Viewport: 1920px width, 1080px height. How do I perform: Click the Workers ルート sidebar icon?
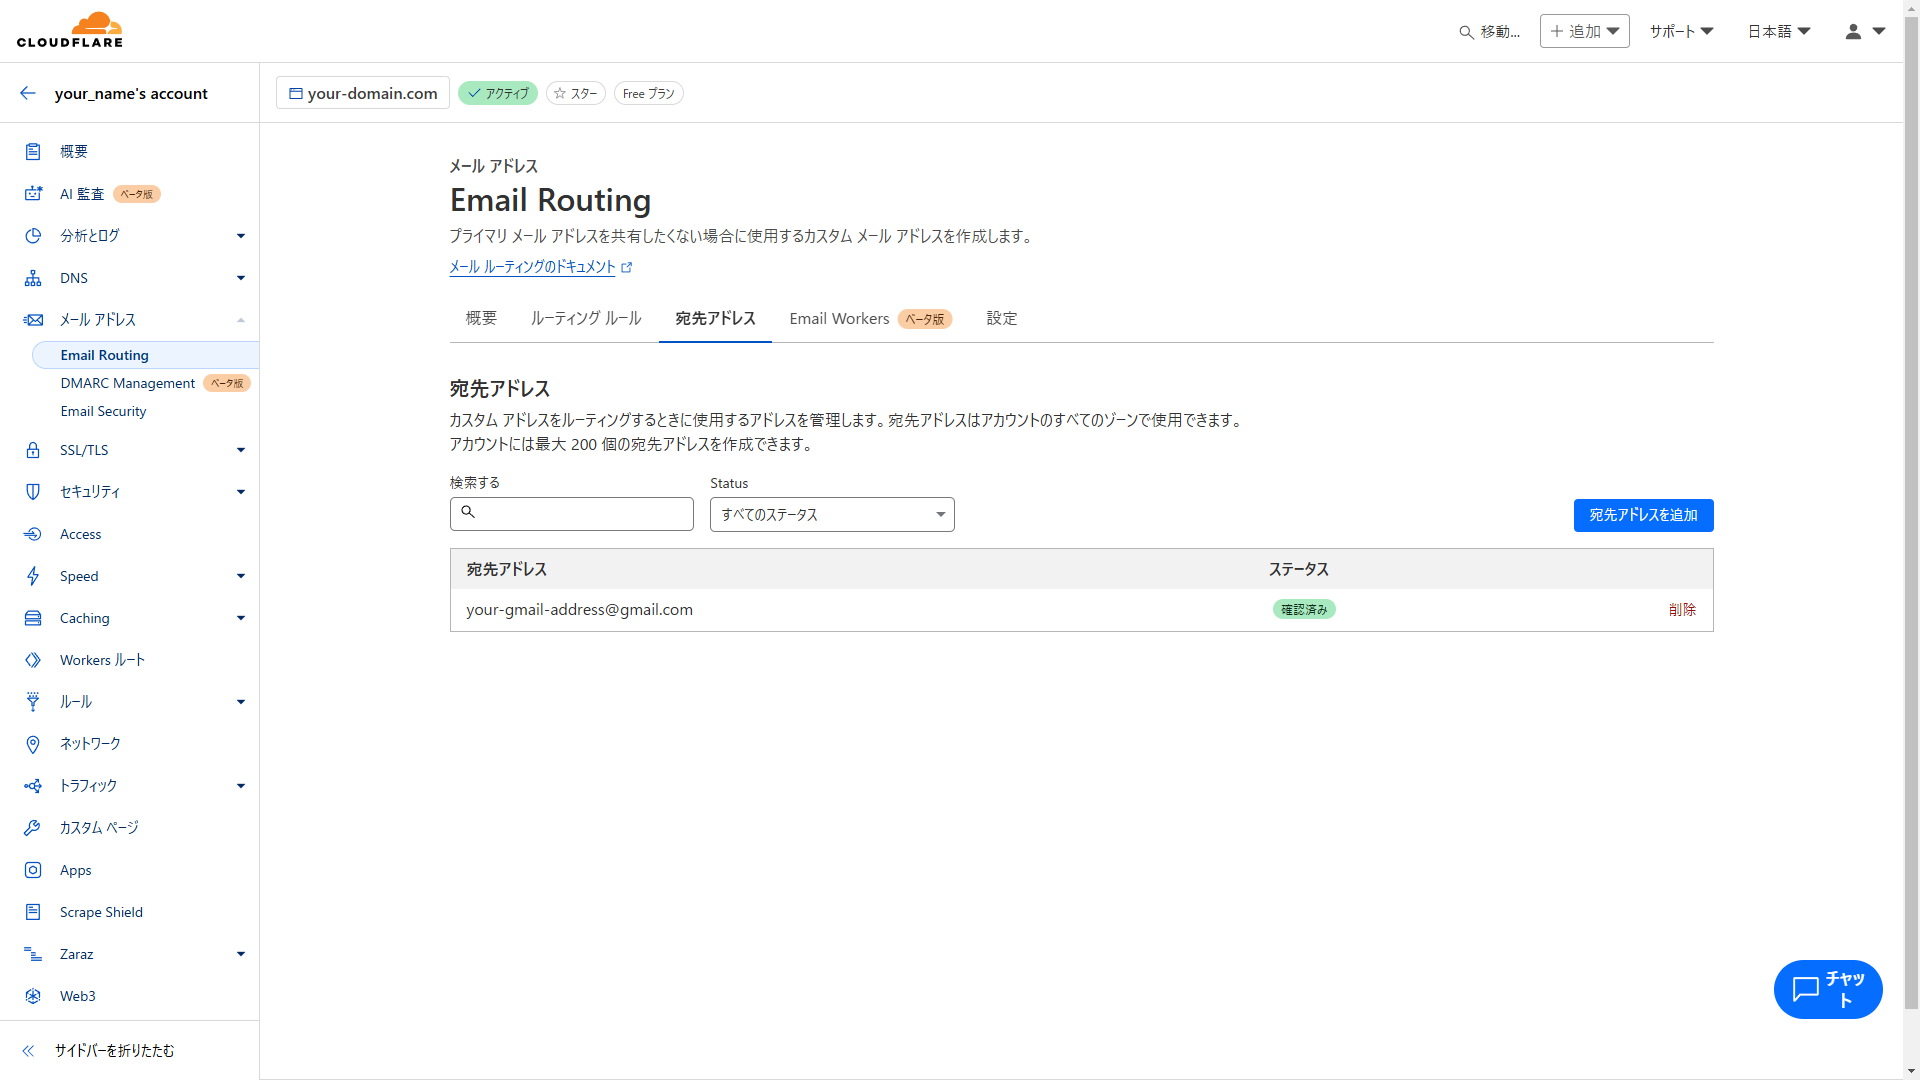[x=33, y=660]
